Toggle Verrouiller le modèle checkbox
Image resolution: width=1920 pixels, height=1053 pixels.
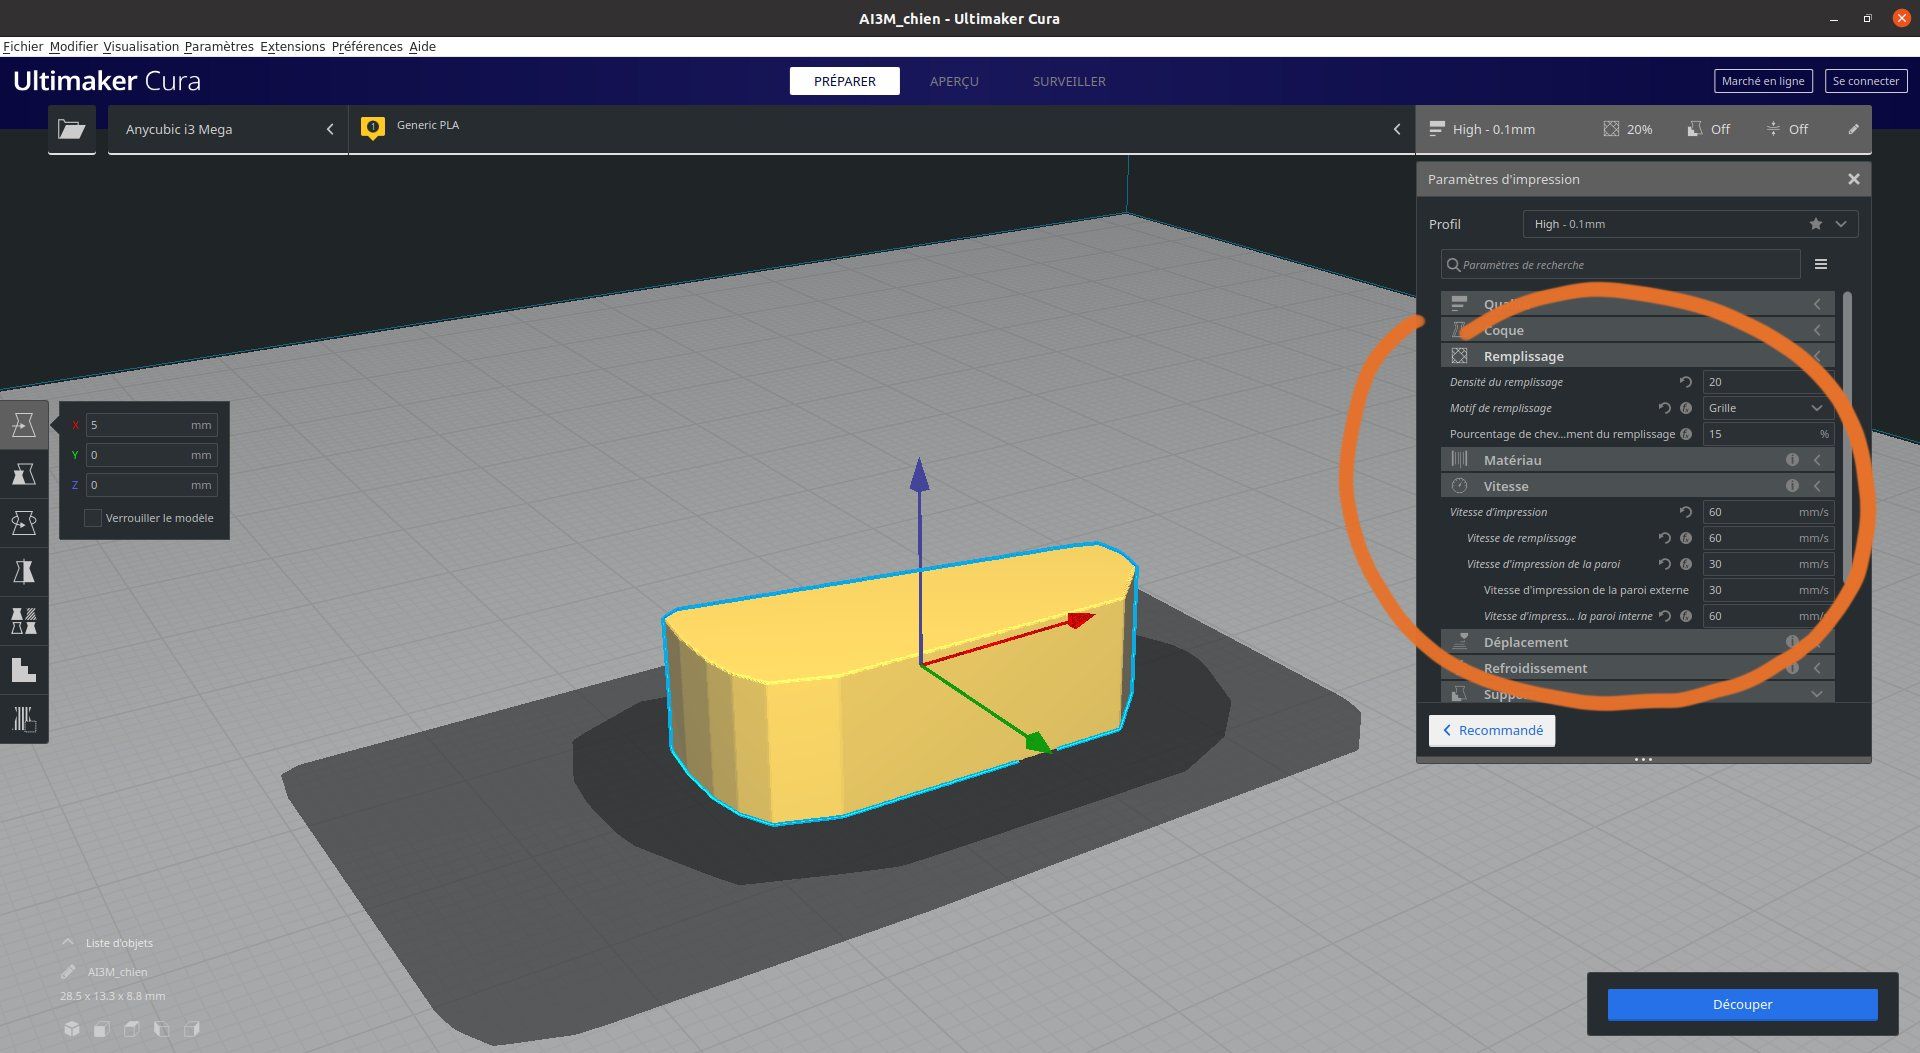pos(93,518)
